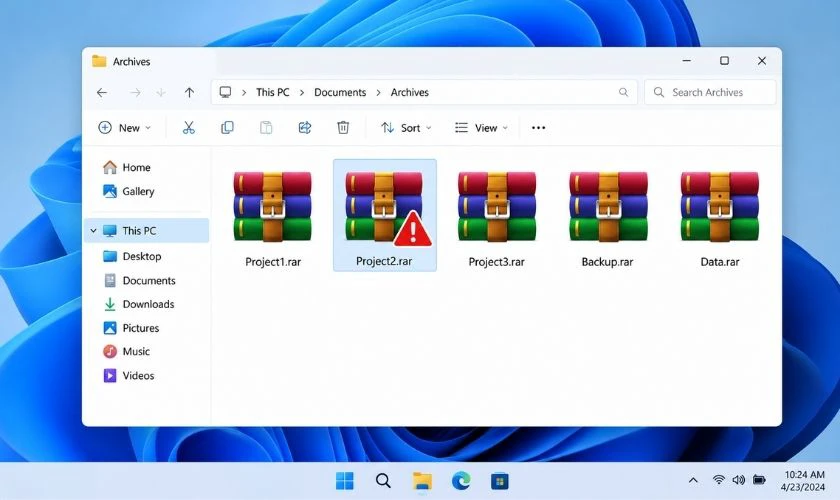Focus the Search Archives field

(x=710, y=92)
